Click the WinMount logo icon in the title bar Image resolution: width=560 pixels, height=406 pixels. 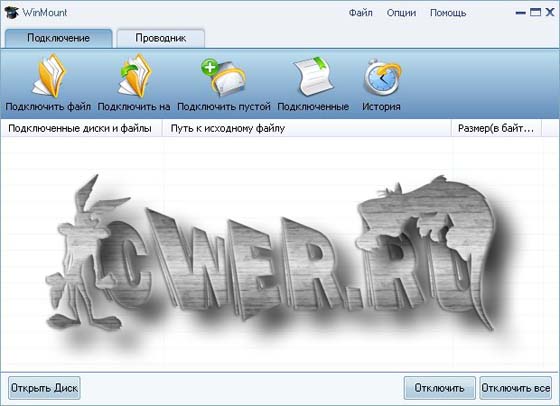pyautogui.click(x=12, y=12)
